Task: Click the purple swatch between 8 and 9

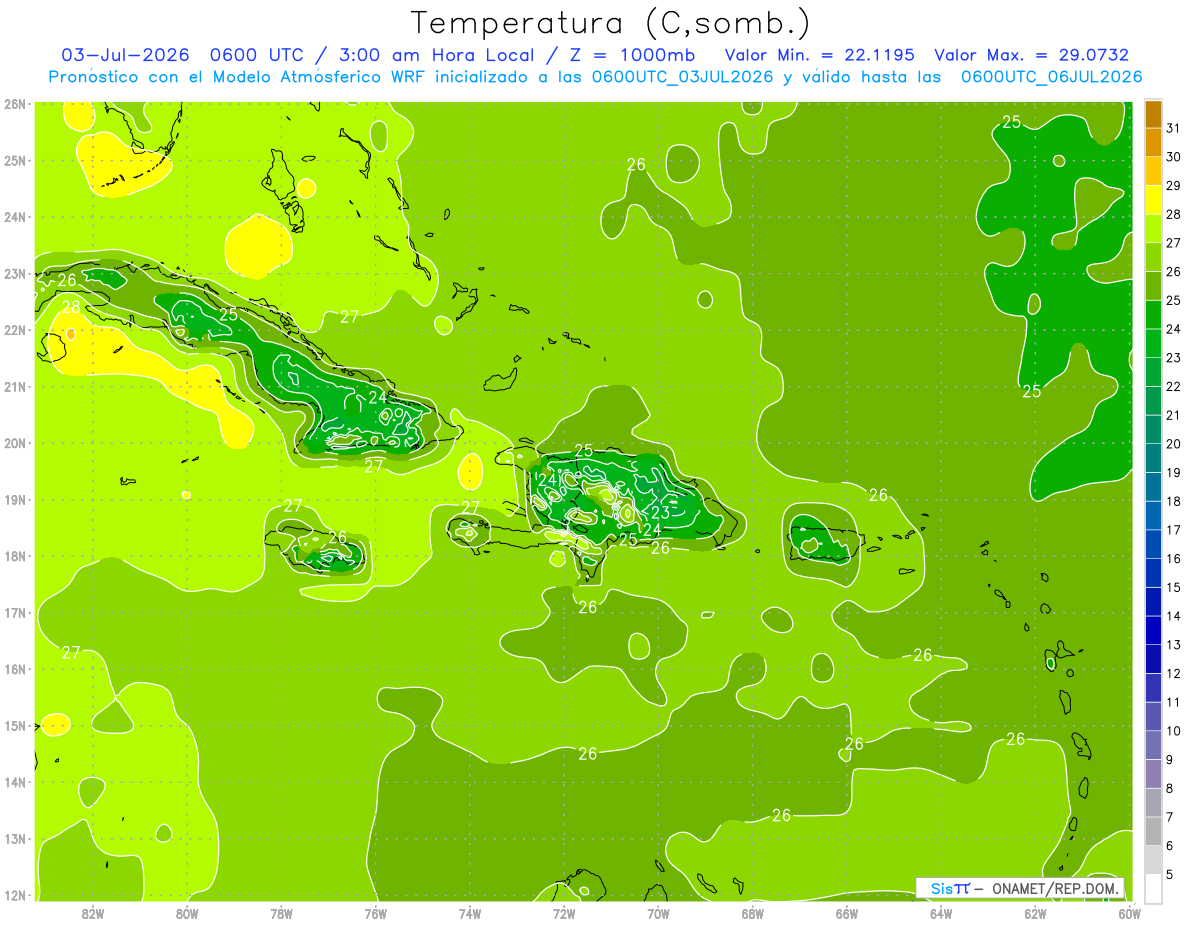Action: click(1153, 774)
